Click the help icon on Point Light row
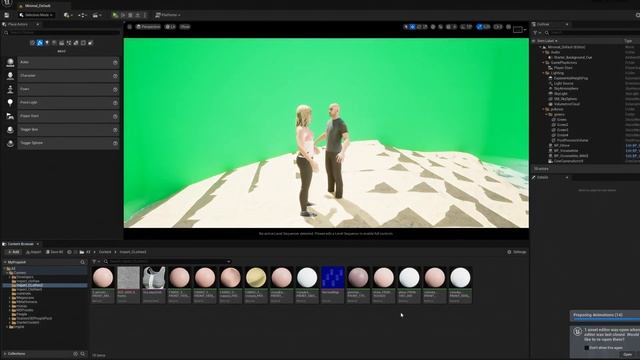The image size is (640, 360). [115, 103]
